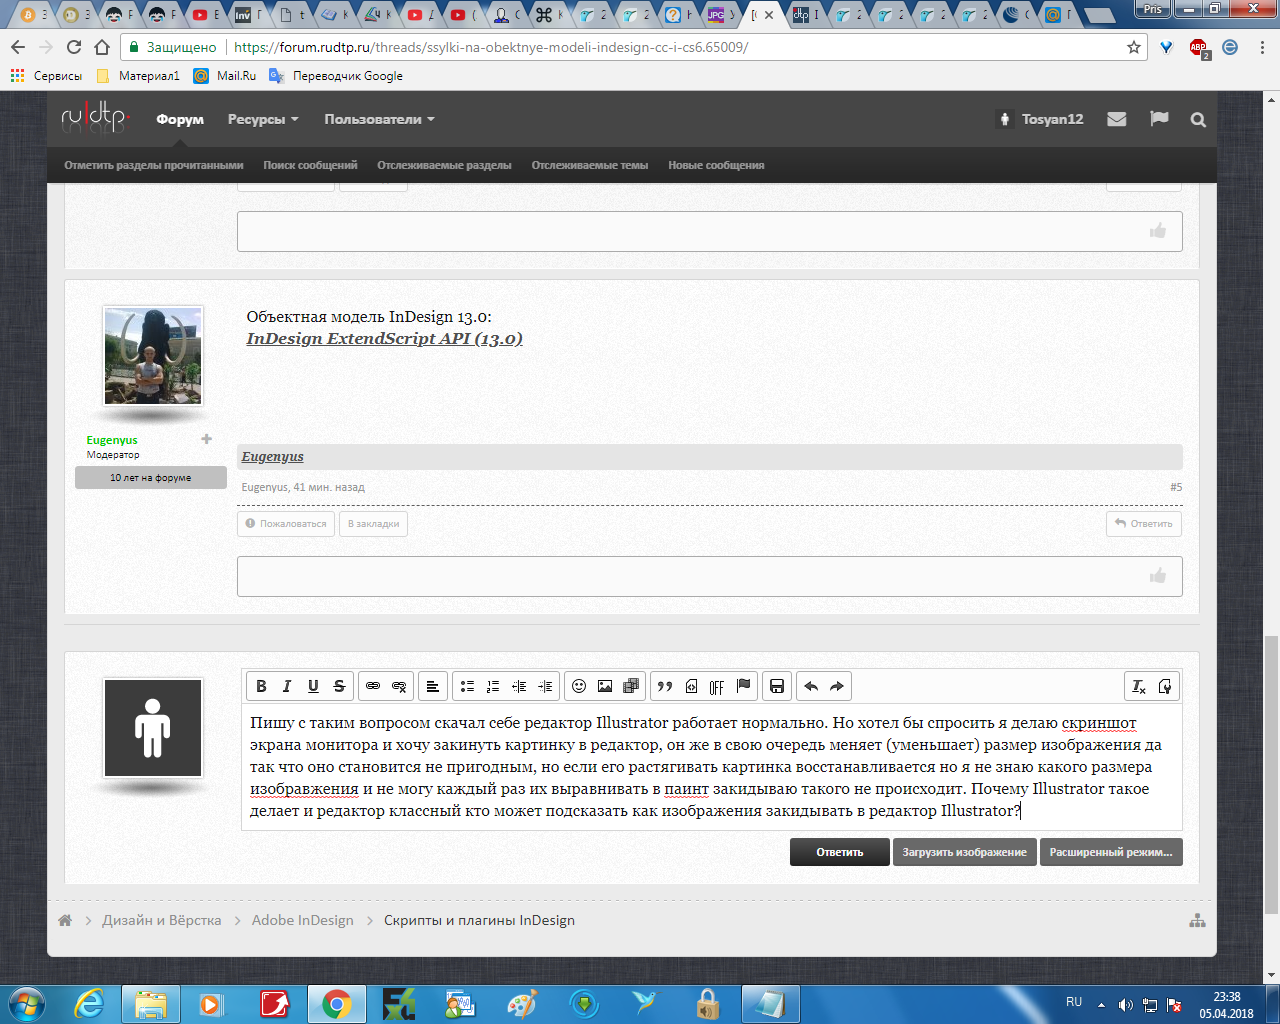Open the InDesign ExtendScript API (13.0) link
The image size is (1280, 1024).
click(x=385, y=338)
